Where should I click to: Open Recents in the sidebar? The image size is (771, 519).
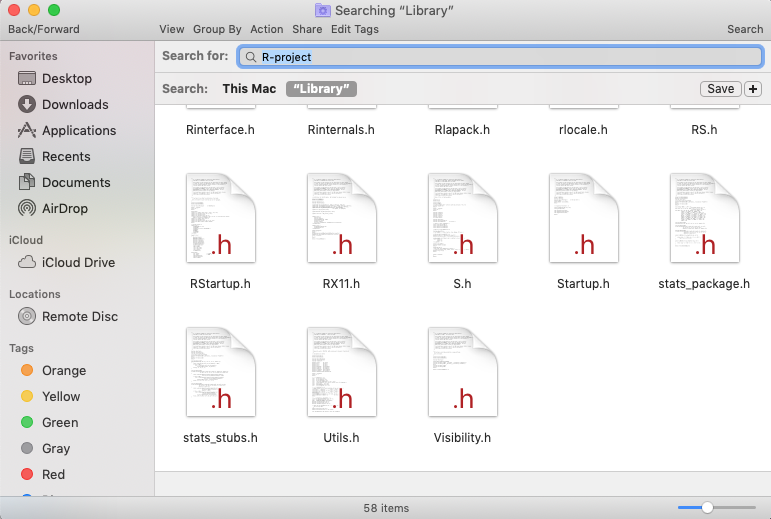[66, 156]
